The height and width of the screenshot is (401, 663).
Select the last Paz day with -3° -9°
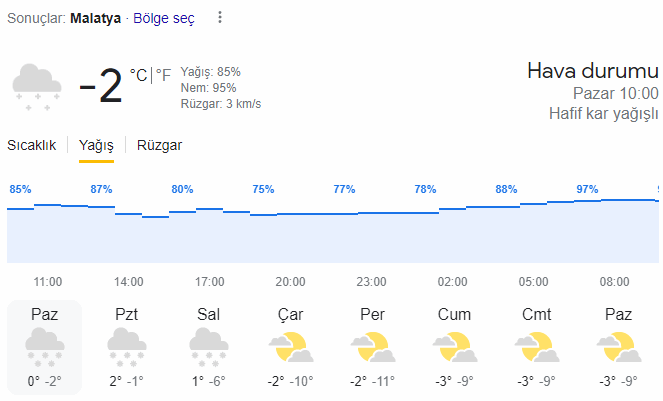[x=618, y=347]
